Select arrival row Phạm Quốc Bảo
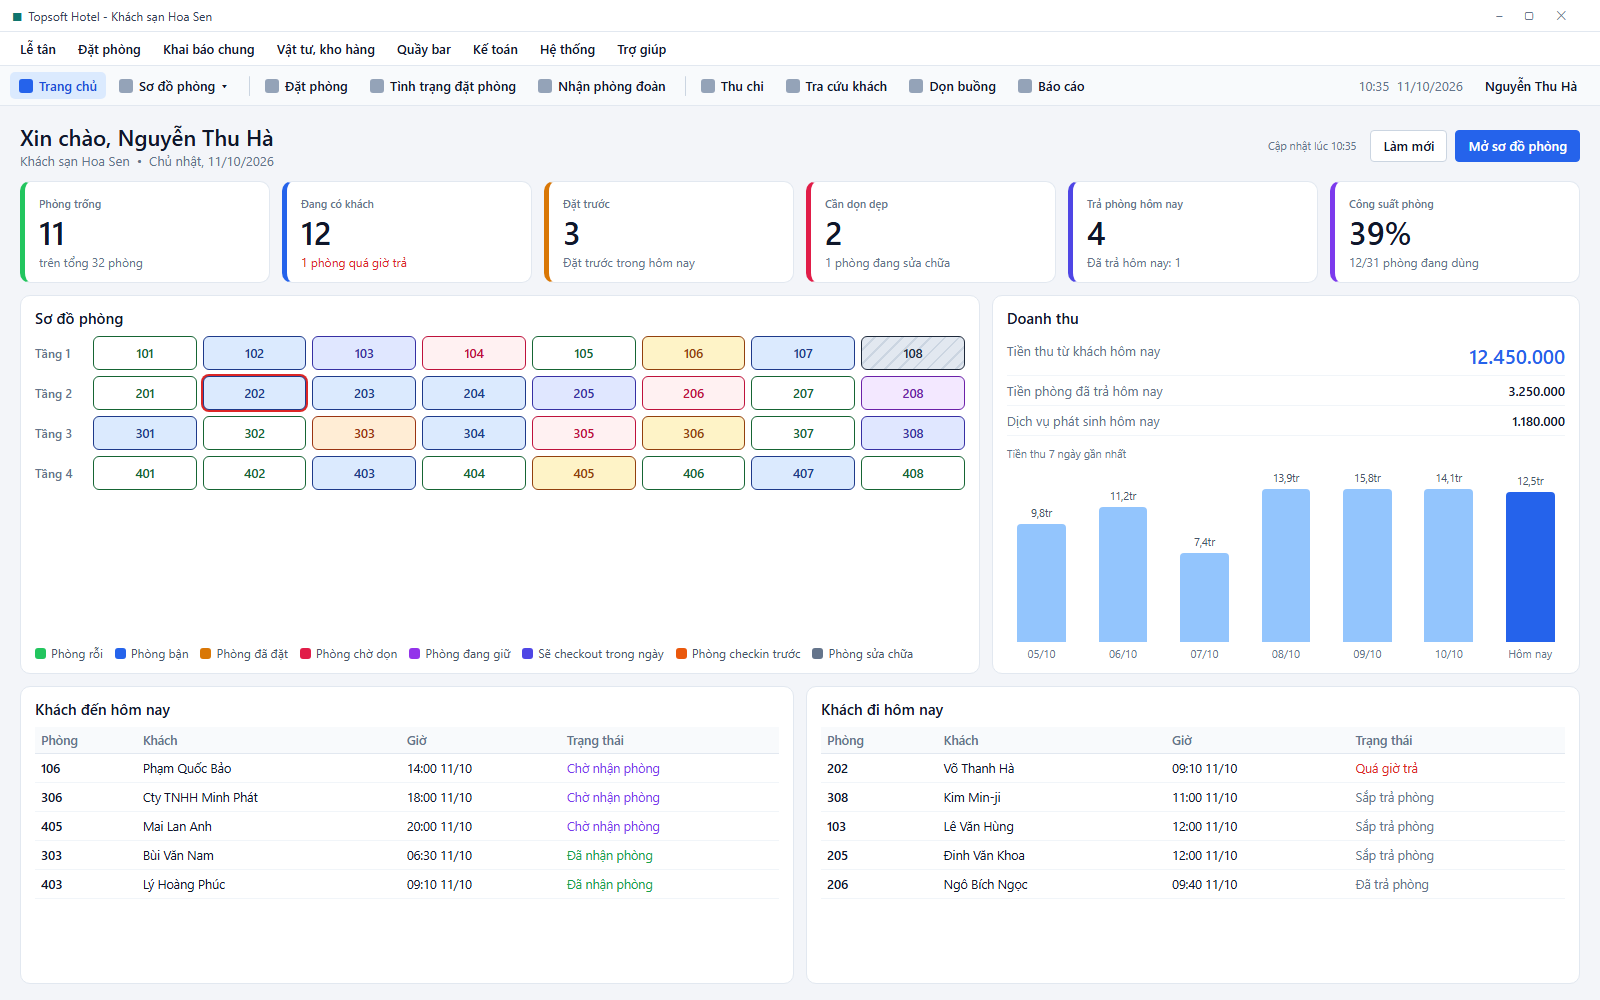This screenshot has width=1600, height=1000. click(x=407, y=769)
